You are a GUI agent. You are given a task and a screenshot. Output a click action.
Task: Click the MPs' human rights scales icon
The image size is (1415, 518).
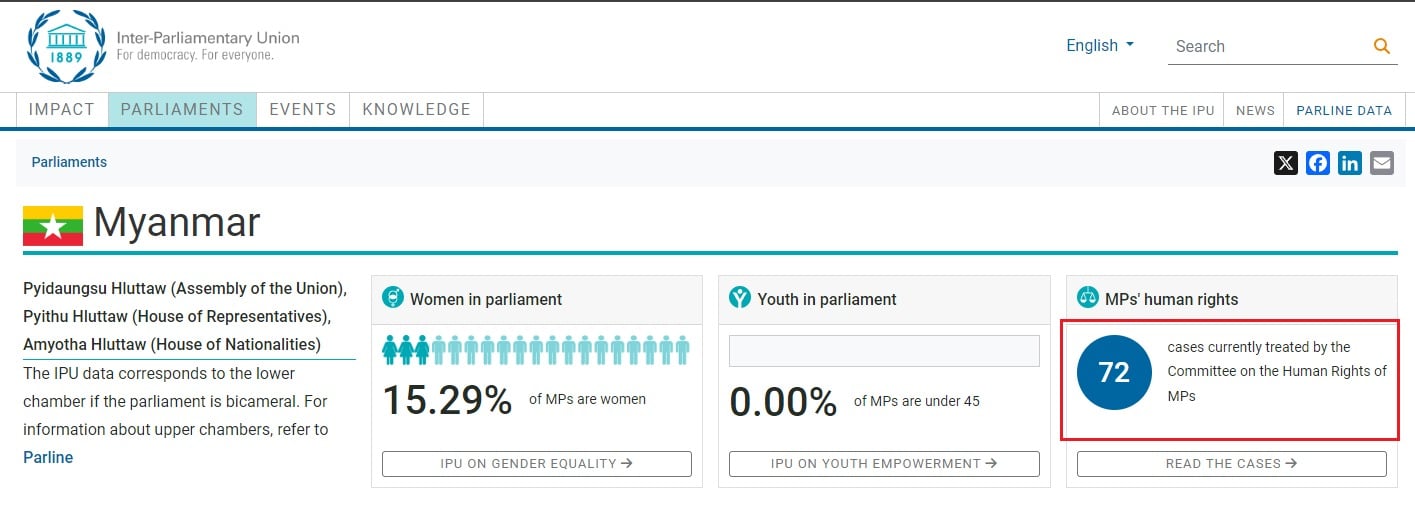coord(1087,298)
